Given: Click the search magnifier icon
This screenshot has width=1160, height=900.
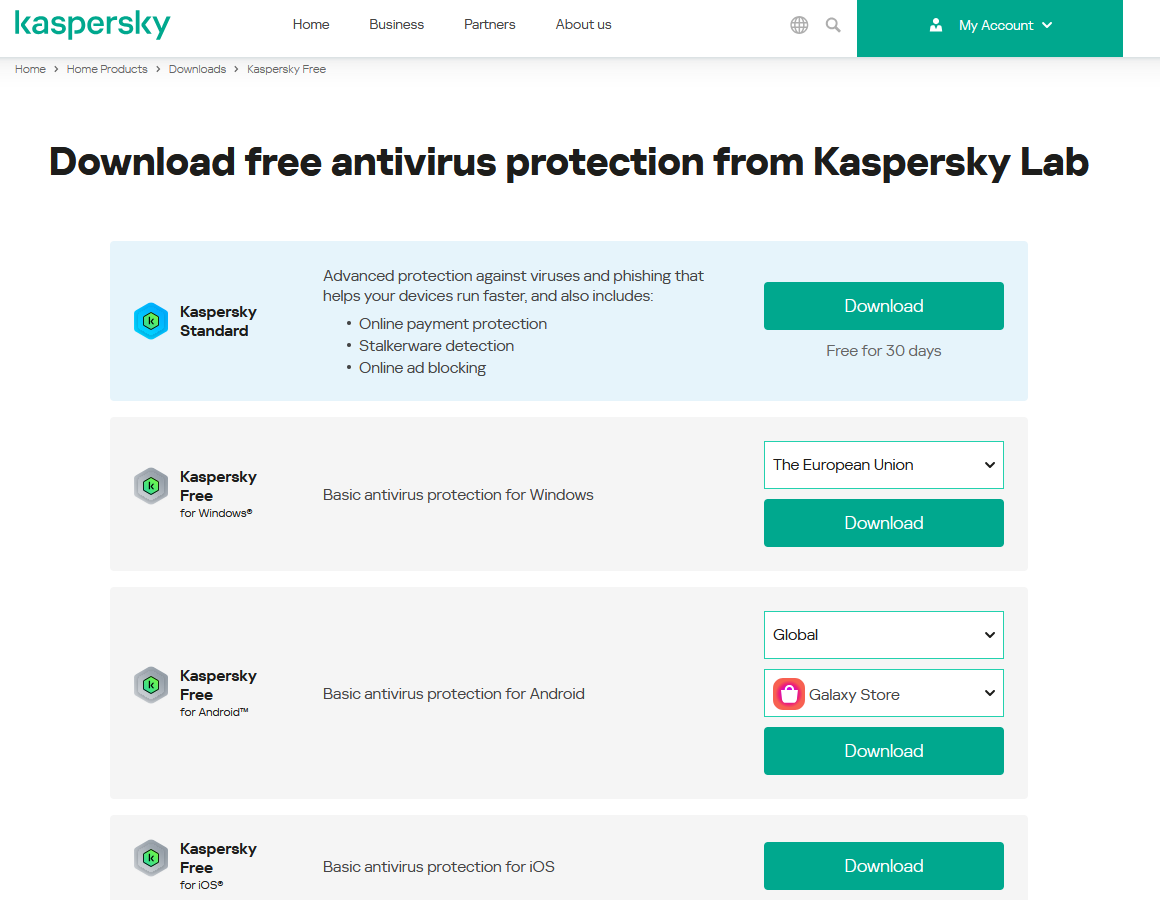Looking at the screenshot, I should 833,25.
